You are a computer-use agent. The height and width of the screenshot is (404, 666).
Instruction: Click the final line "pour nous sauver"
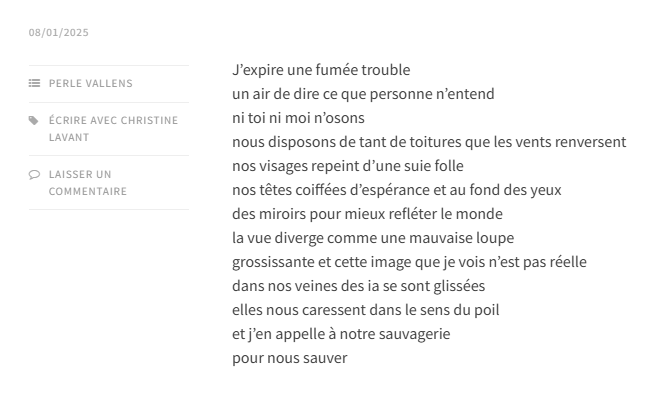289,358
